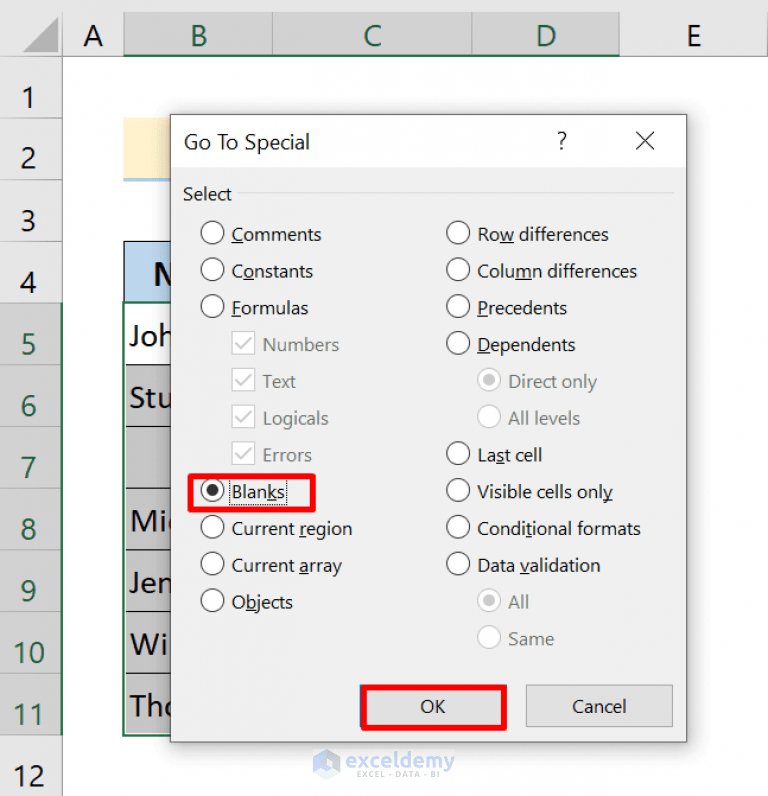Select the Objects radio option
Screen dimensions: 768x796
coord(247,602)
